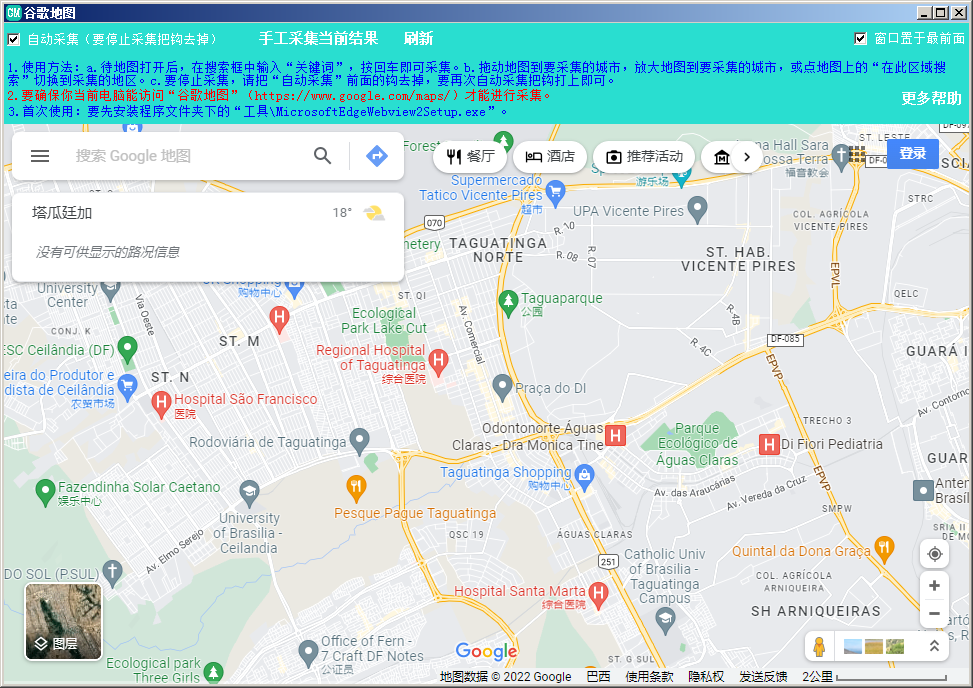Screen dimensions: 973x688
Task: Click the weather icon beside 18°
Action: point(373,213)
